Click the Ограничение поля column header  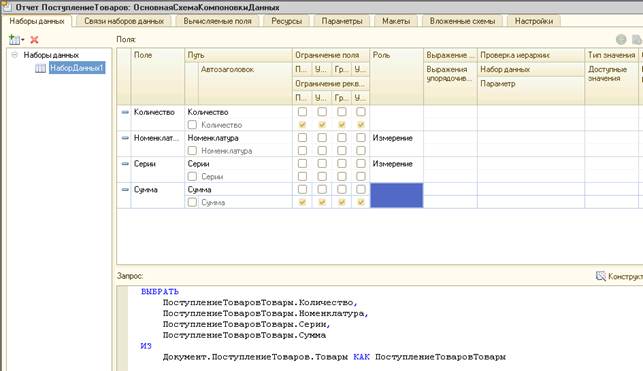click(331, 55)
